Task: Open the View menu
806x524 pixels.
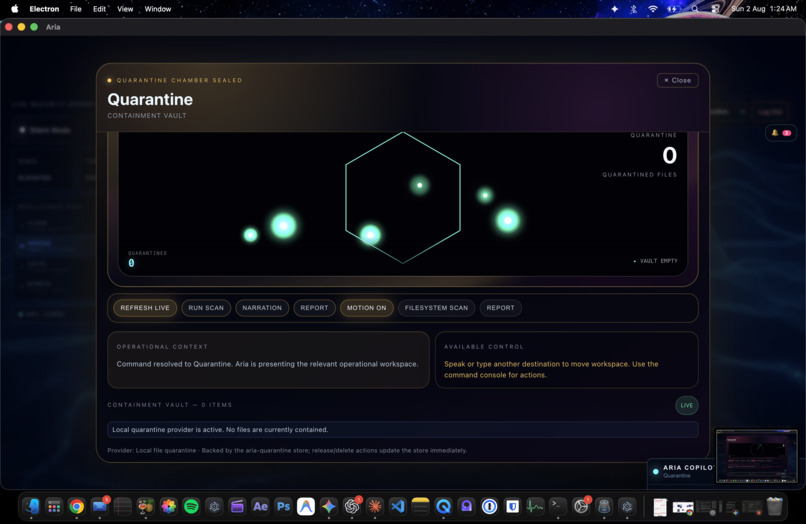Action: click(x=125, y=9)
